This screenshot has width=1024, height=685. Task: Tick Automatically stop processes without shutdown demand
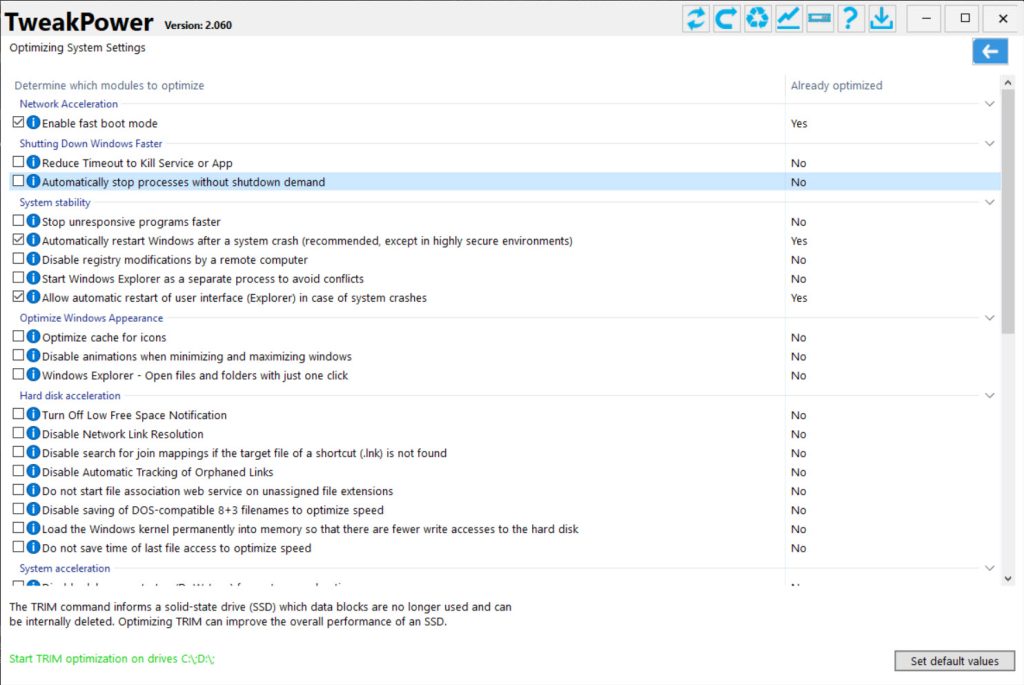tap(18, 181)
